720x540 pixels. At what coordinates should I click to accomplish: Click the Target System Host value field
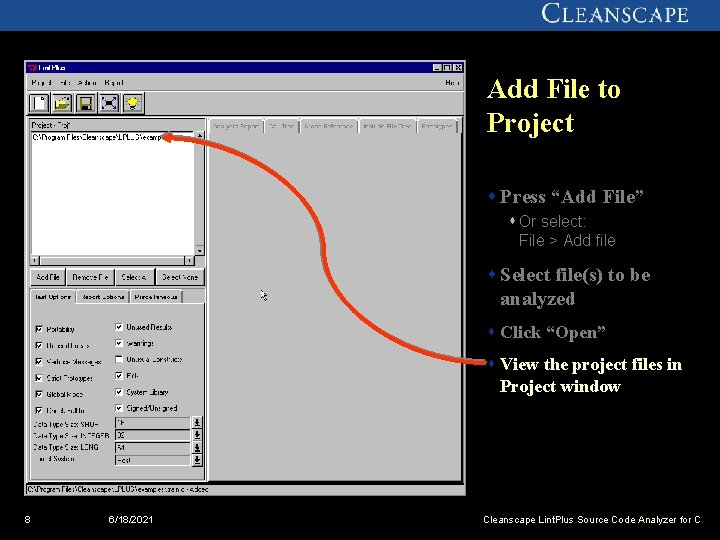point(153,460)
